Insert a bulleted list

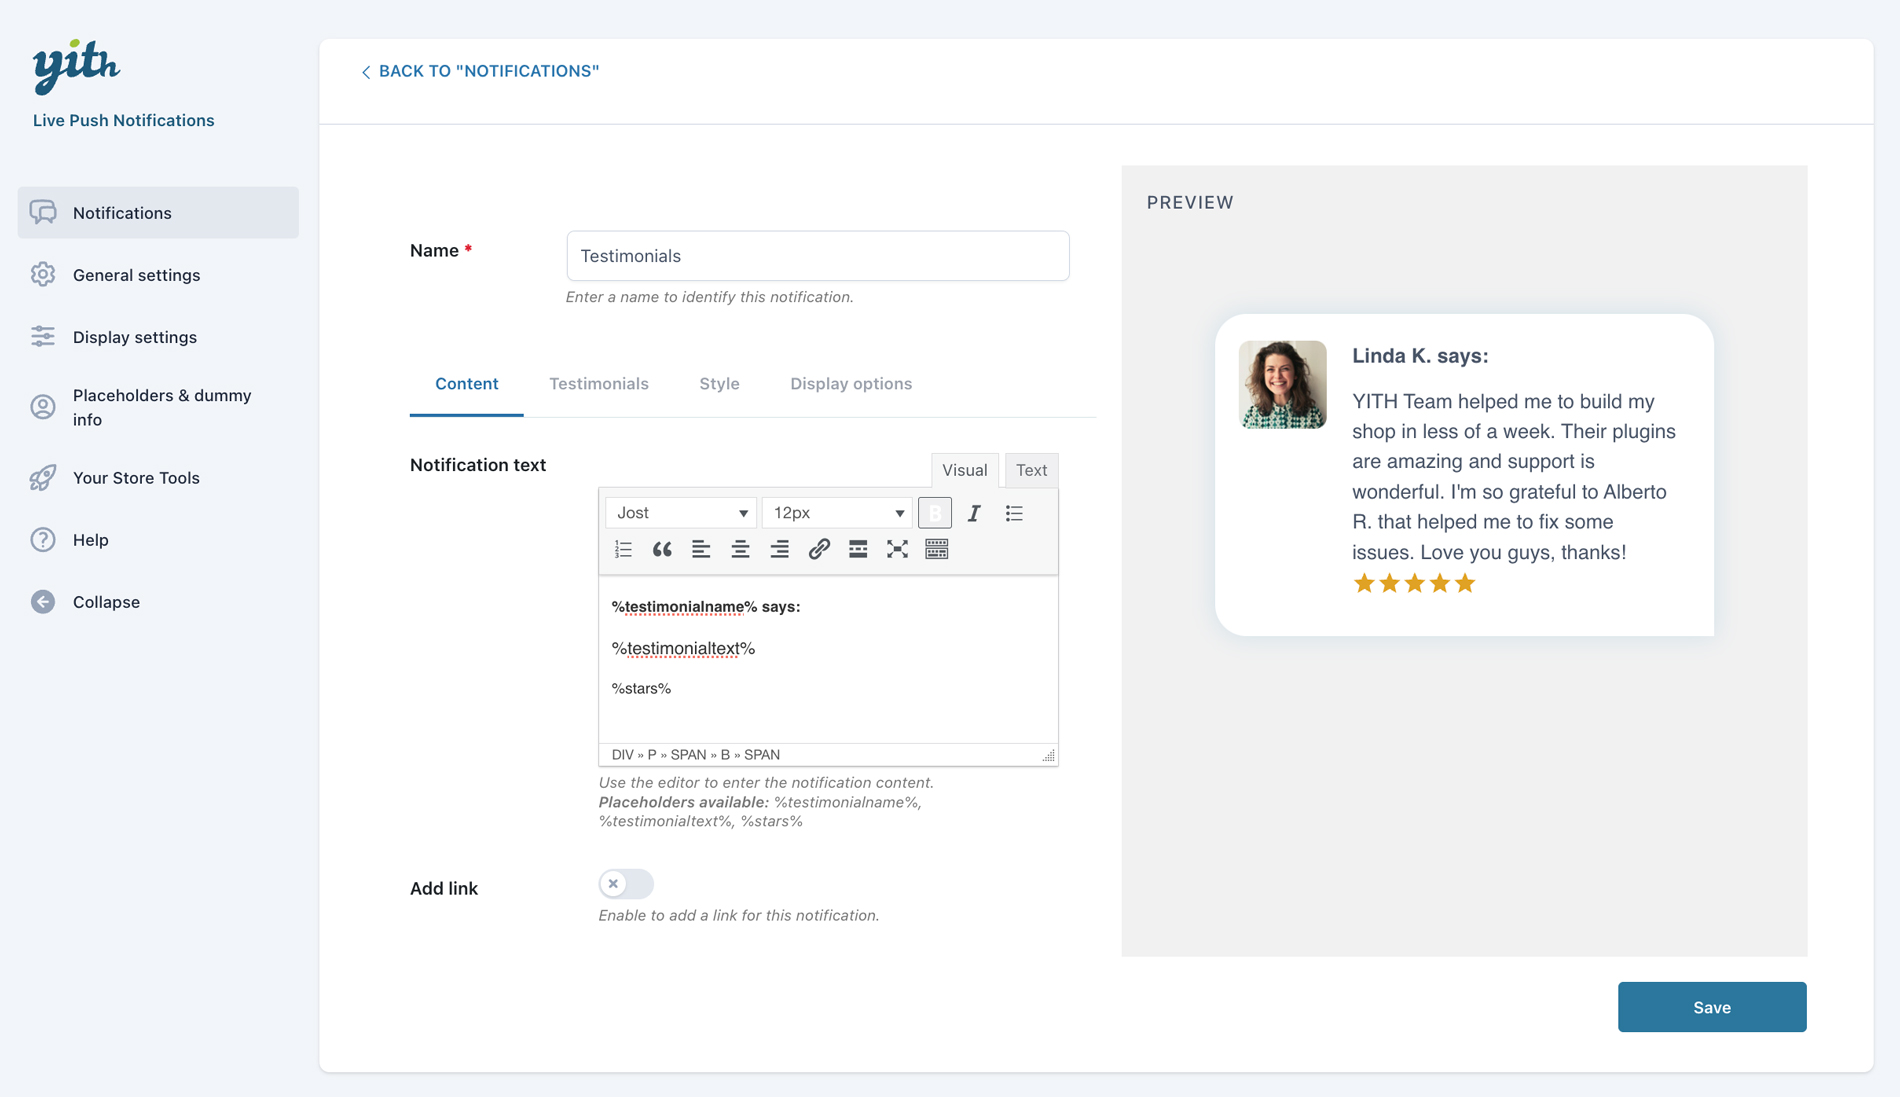coord(1014,513)
